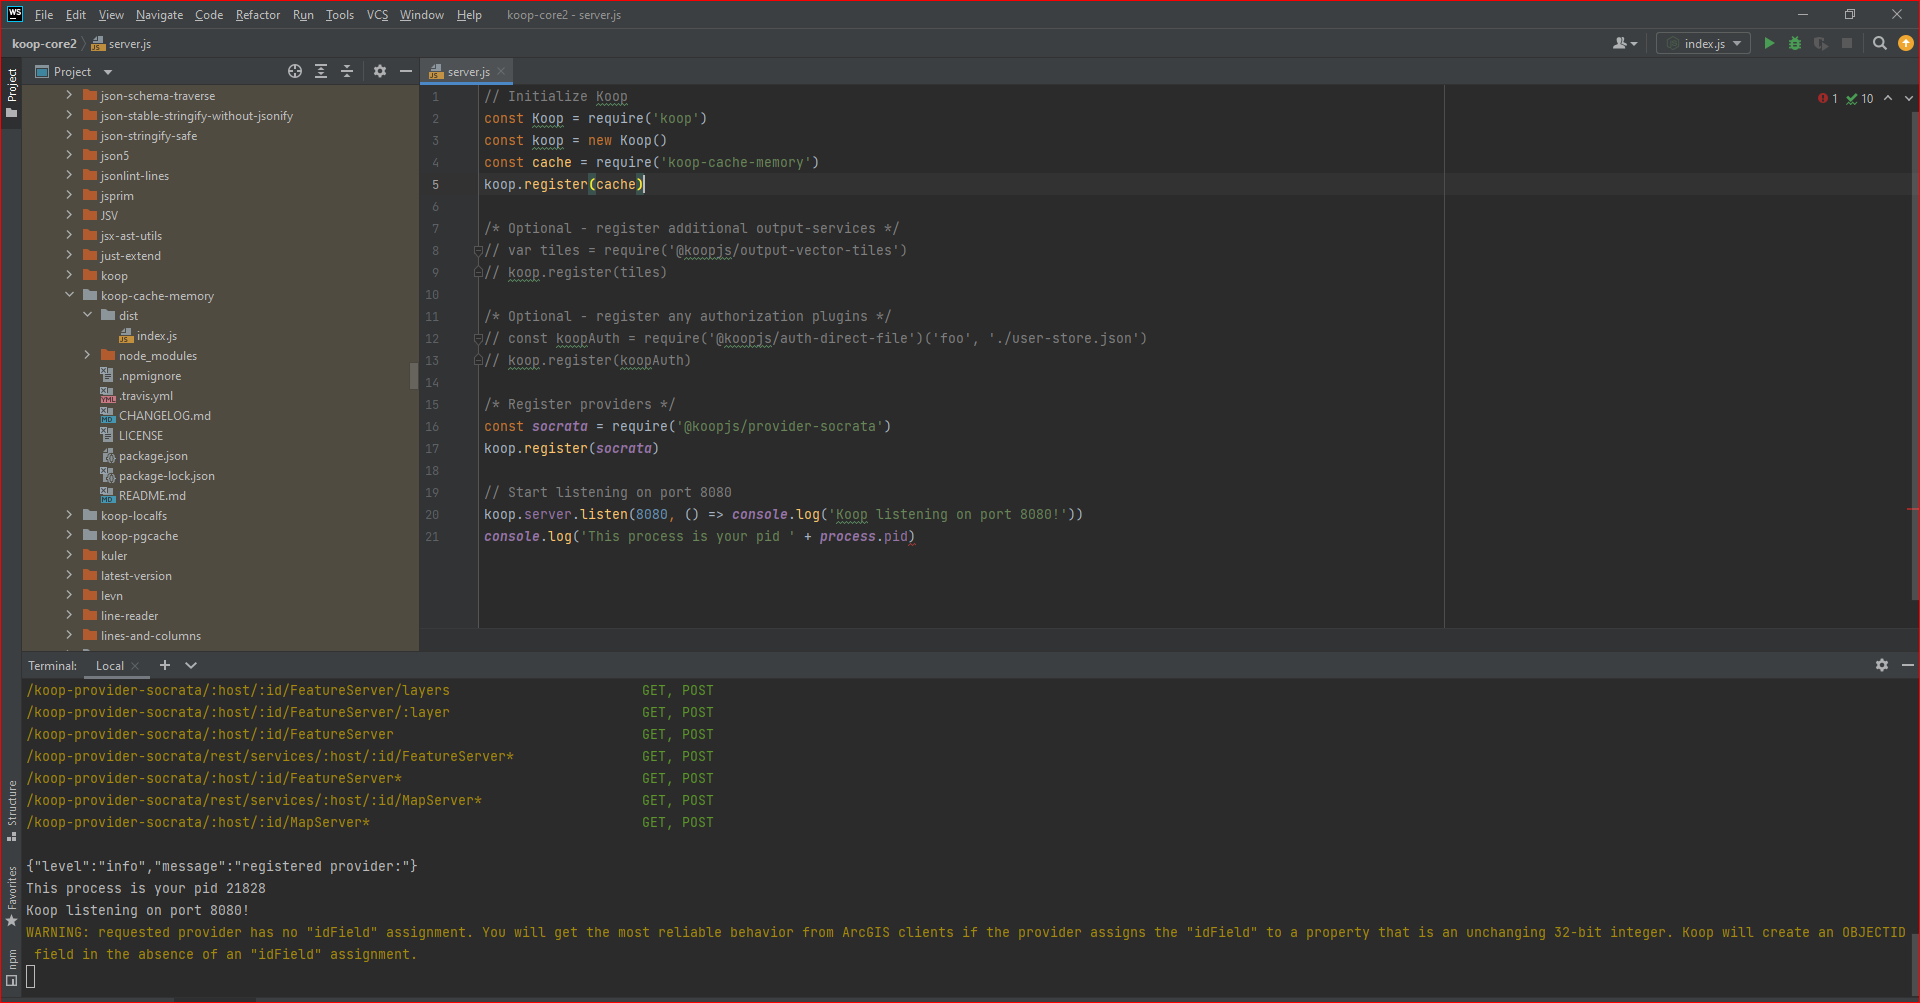Open the index.js run configuration dropdown
Image resolution: width=1920 pixels, height=1003 pixels.
[1703, 43]
